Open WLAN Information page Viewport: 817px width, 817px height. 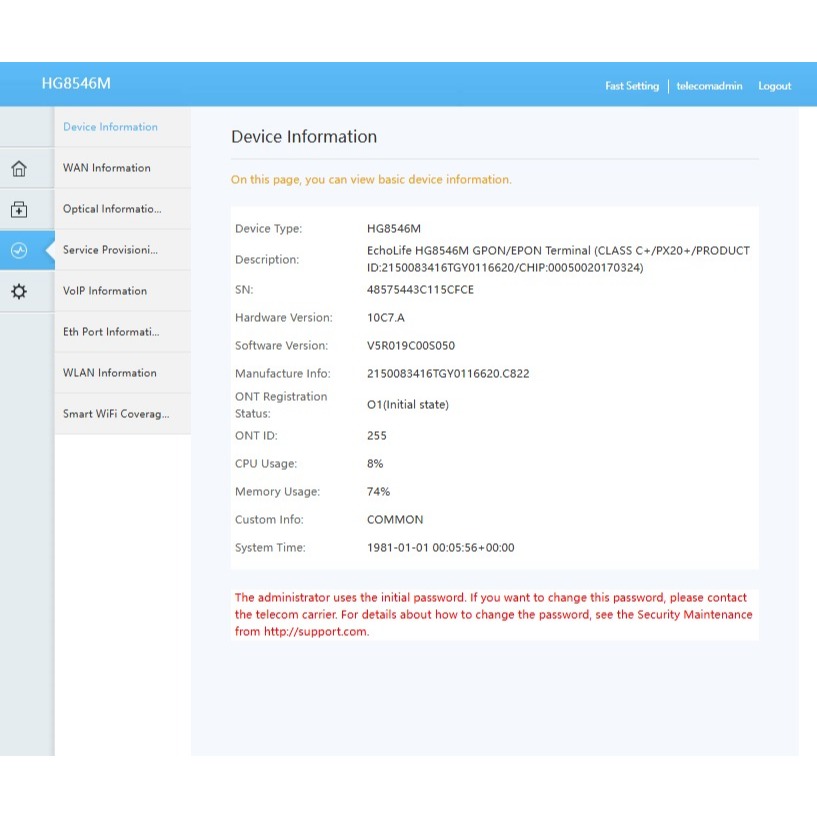coord(110,373)
